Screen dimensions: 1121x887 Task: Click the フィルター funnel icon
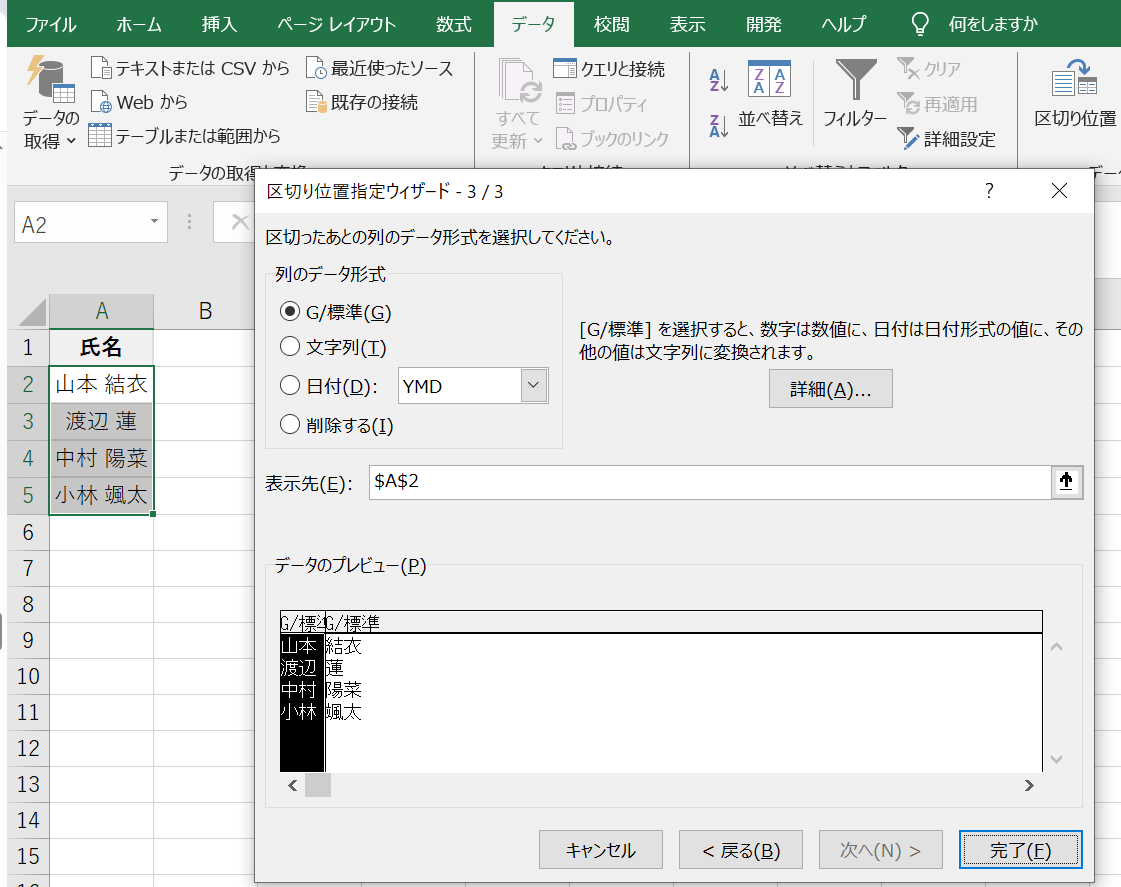click(855, 80)
